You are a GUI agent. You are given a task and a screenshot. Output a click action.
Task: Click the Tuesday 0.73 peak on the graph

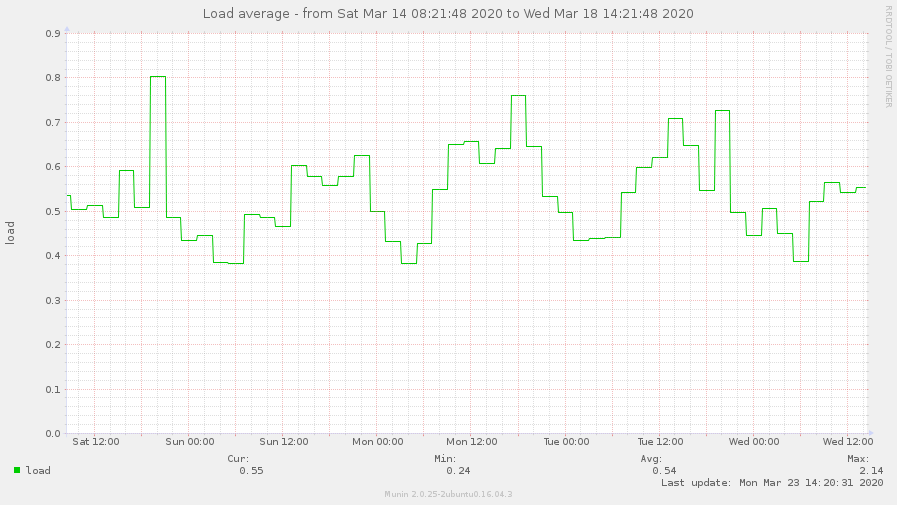723,110
